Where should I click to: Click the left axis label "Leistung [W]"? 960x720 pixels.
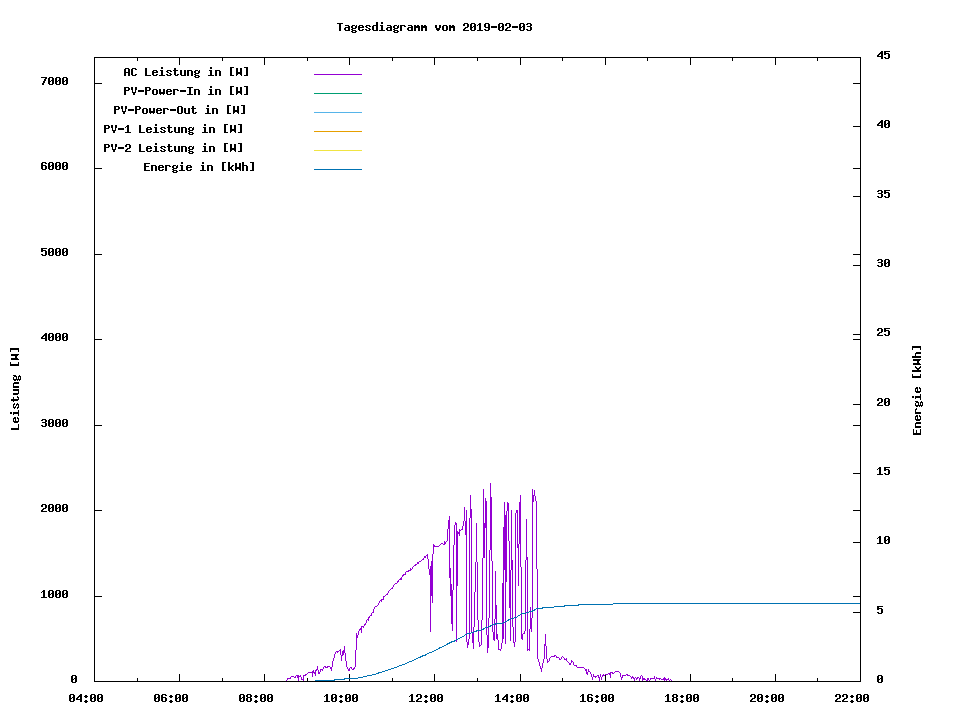click(x=15, y=389)
